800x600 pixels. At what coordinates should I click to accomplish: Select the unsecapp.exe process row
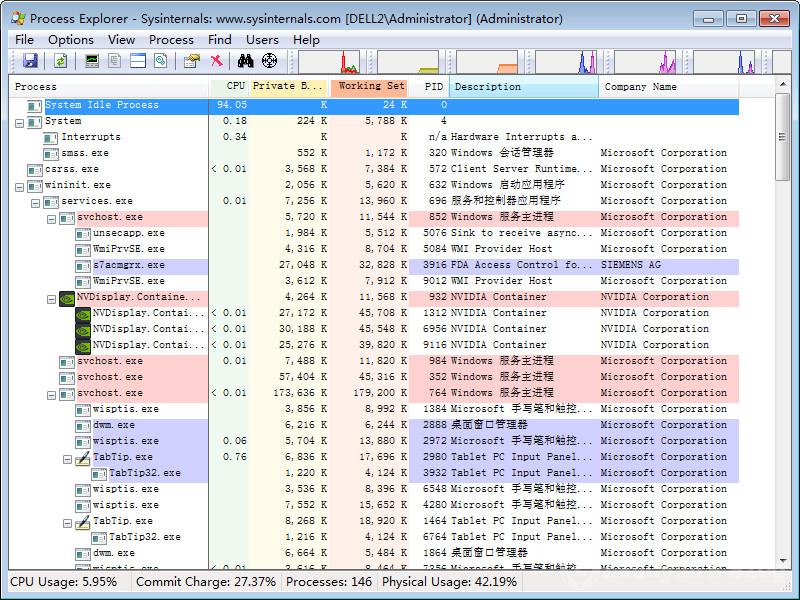(374, 234)
